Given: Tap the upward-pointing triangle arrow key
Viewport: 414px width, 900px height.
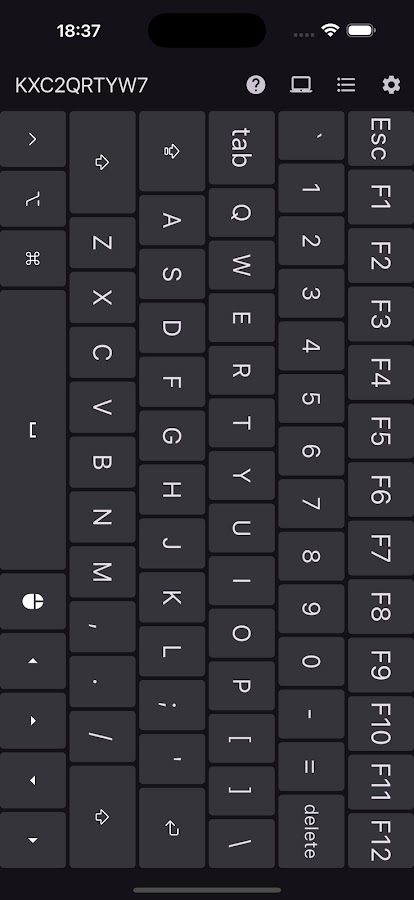Looking at the screenshot, I should (33, 661).
